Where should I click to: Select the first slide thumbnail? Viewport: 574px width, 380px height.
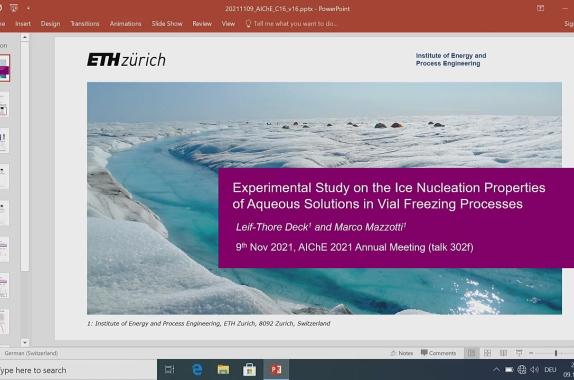click(4, 68)
